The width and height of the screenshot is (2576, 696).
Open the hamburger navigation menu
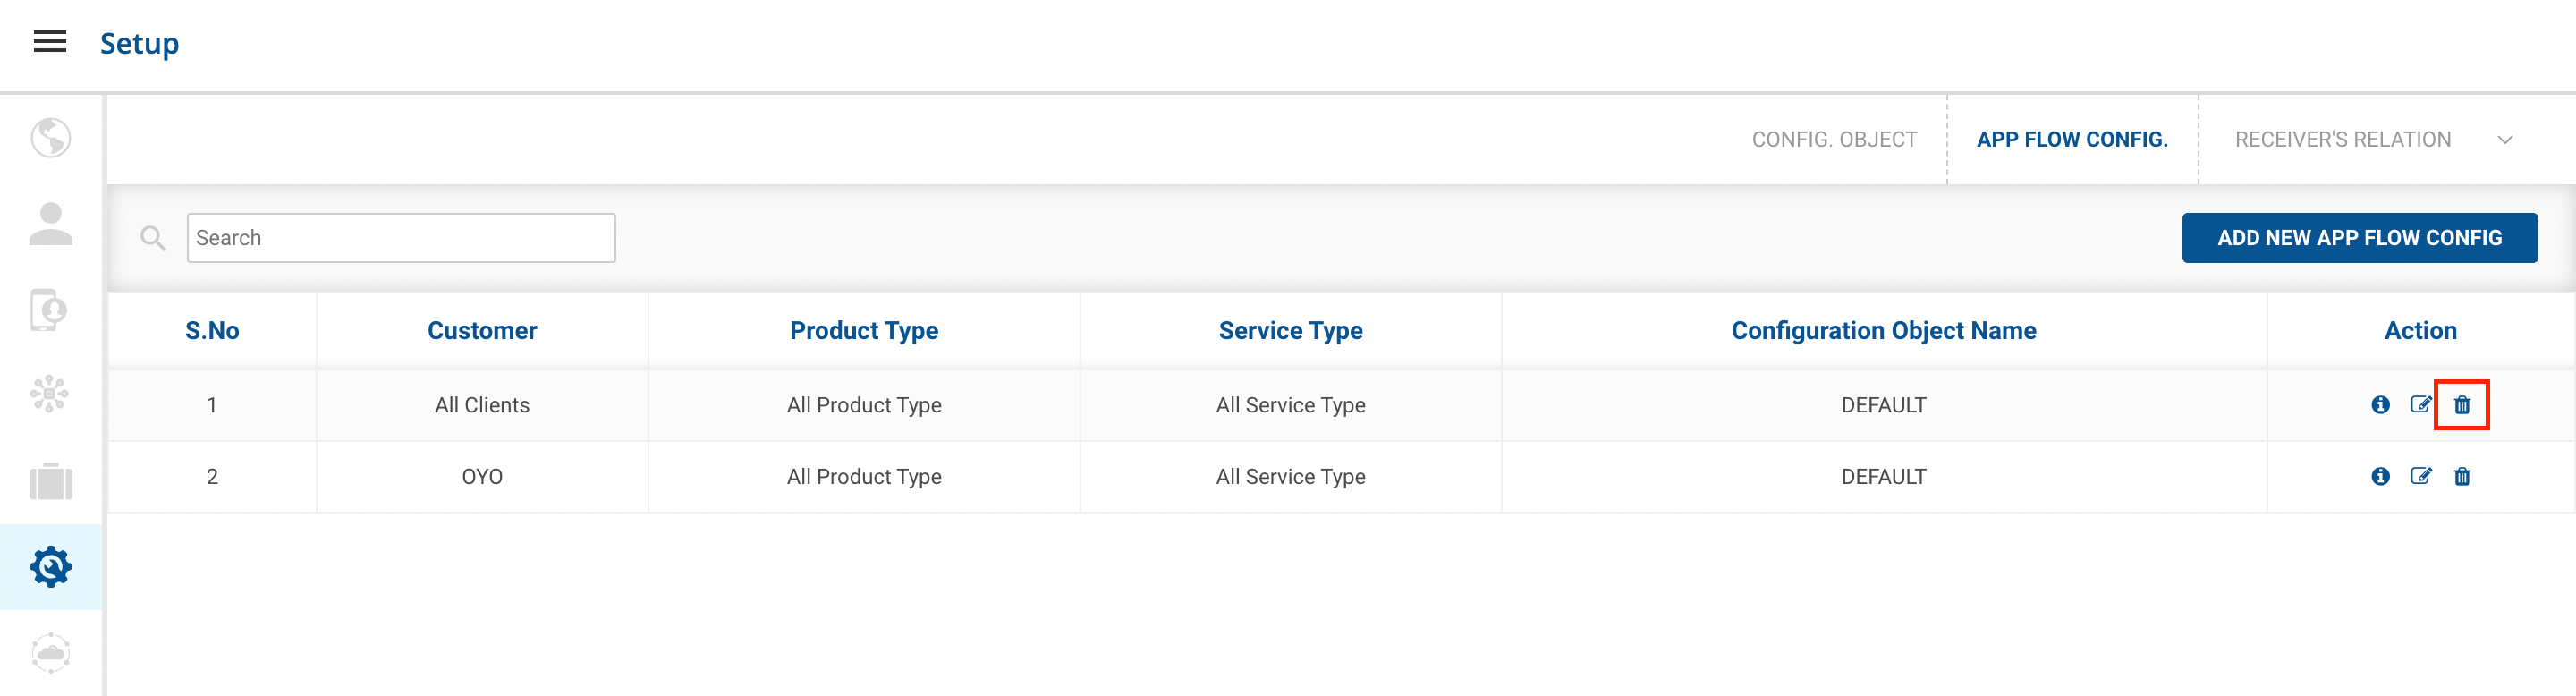[x=50, y=42]
